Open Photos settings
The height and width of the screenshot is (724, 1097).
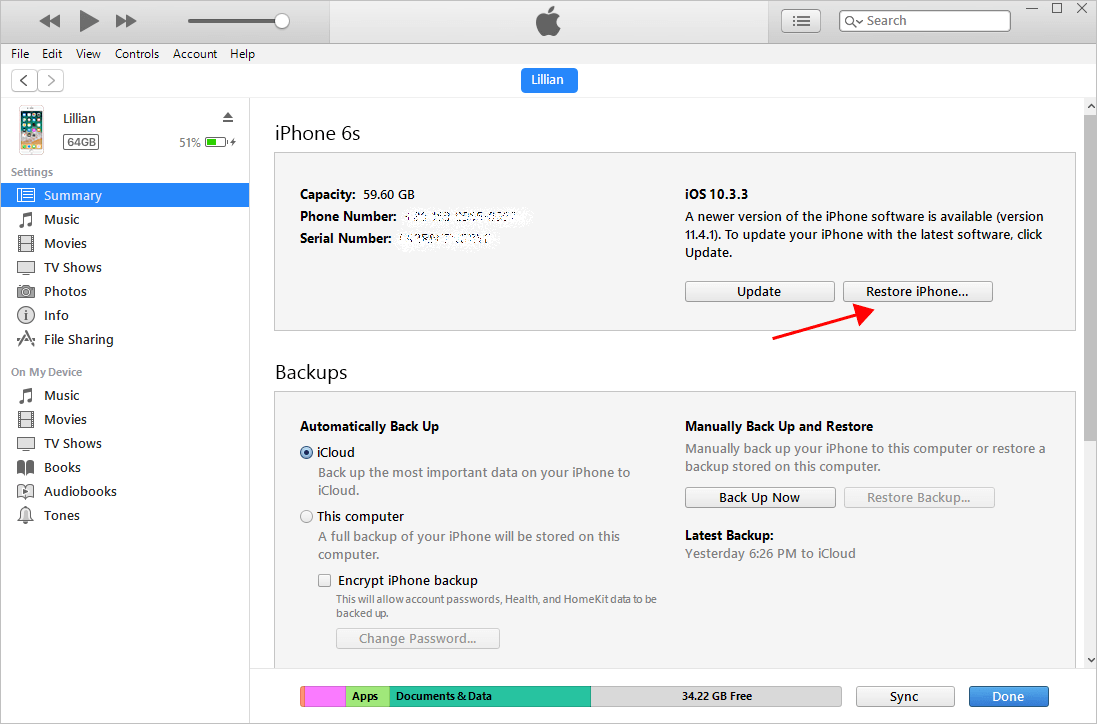pos(125,291)
